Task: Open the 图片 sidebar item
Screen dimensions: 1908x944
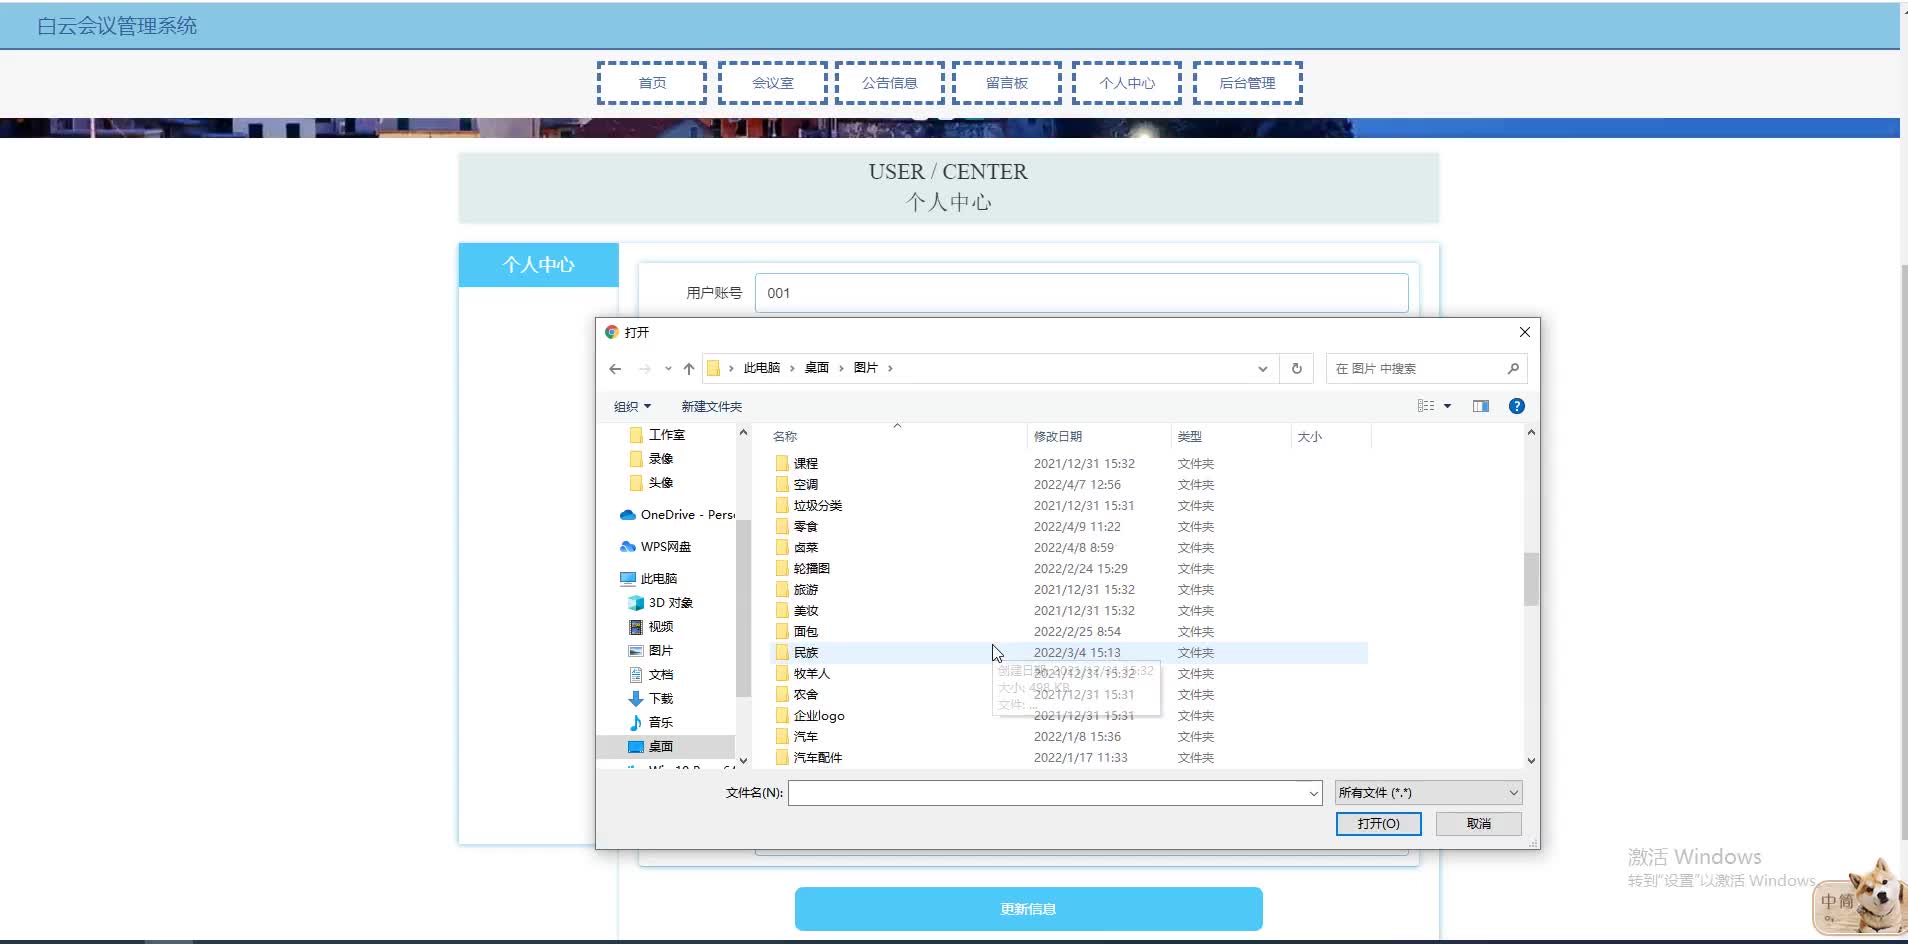Action: point(638,650)
